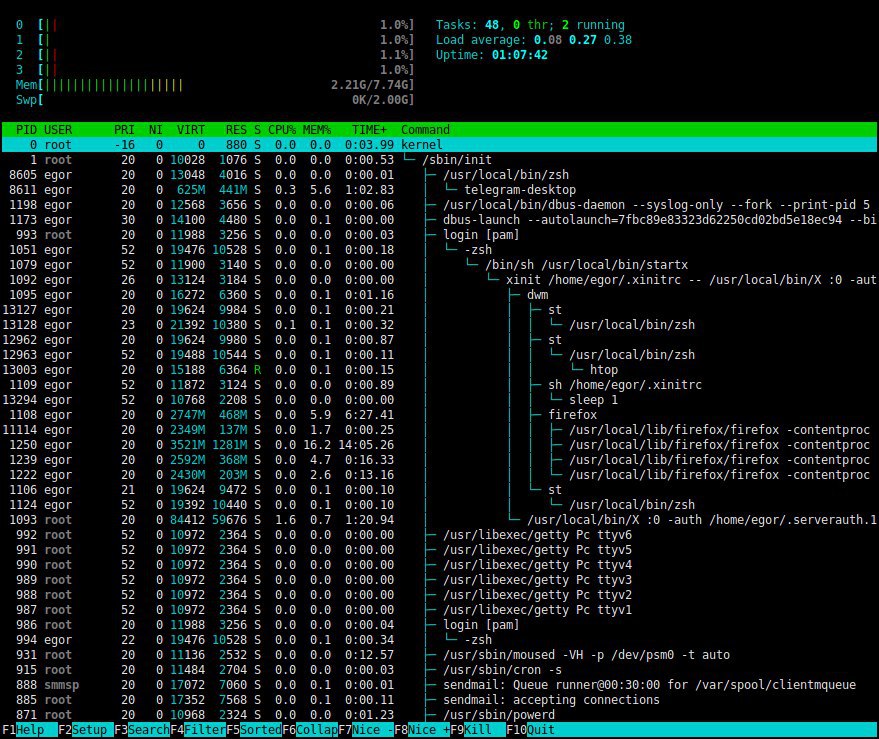Sort by the RES column header
This screenshot has width=879, height=739.
pos(236,130)
